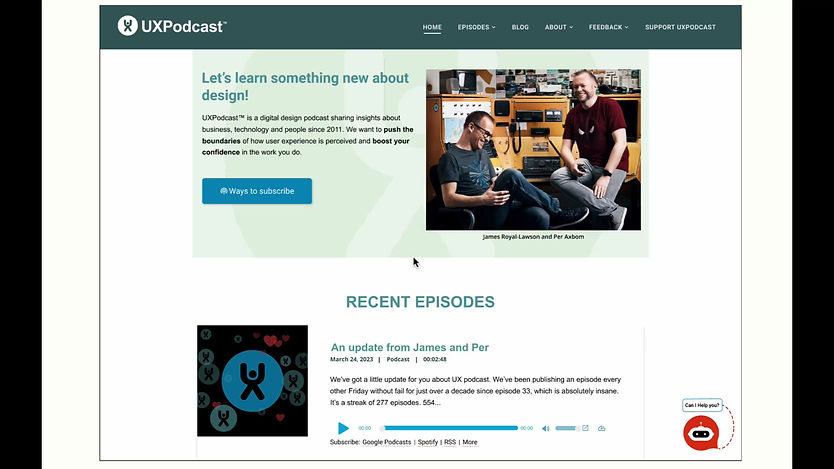This screenshot has width=834, height=469.
Task: Open episode player in new window icon
Action: 585,428
